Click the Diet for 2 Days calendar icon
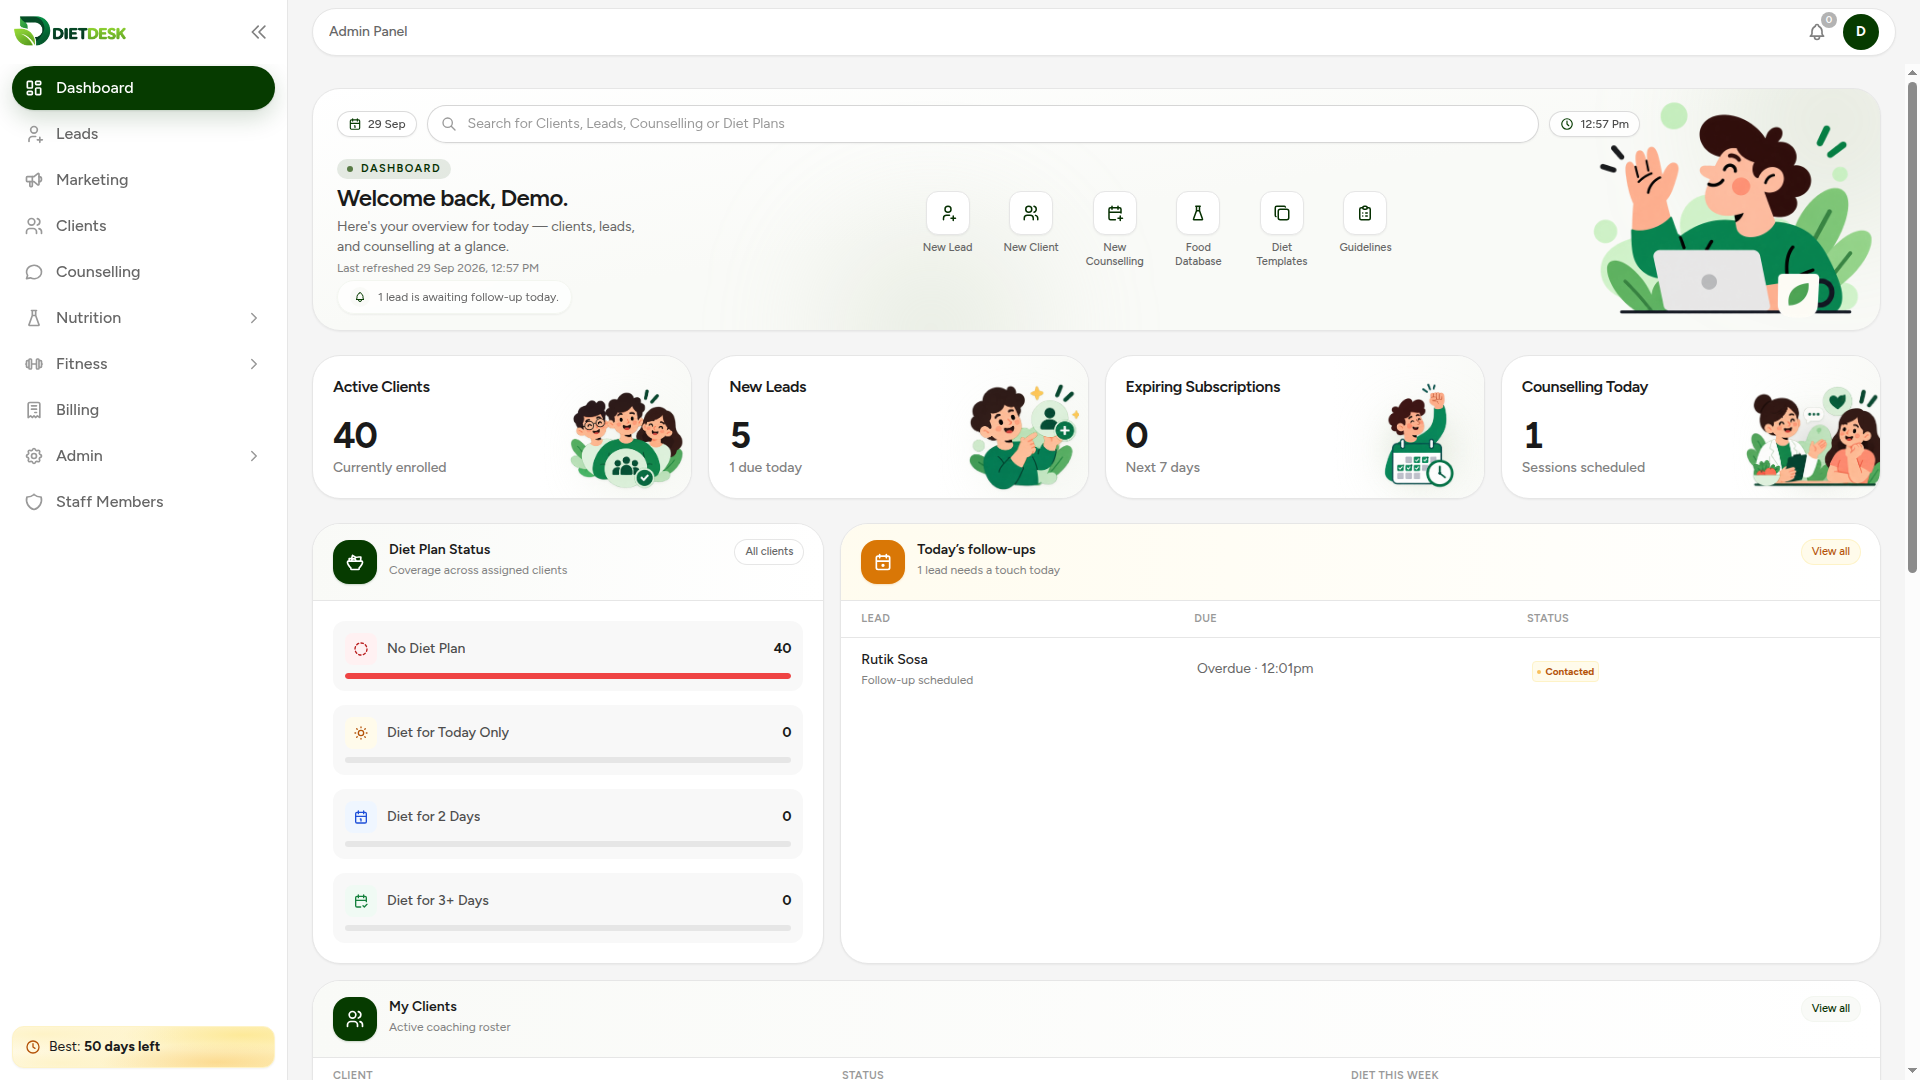 tap(361, 817)
